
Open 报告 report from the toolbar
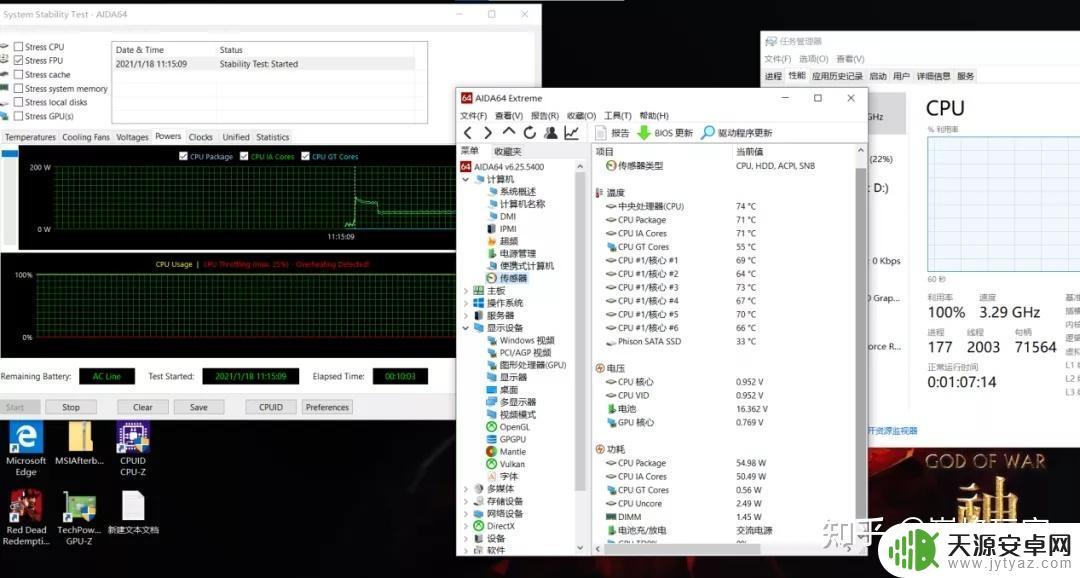click(612, 133)
